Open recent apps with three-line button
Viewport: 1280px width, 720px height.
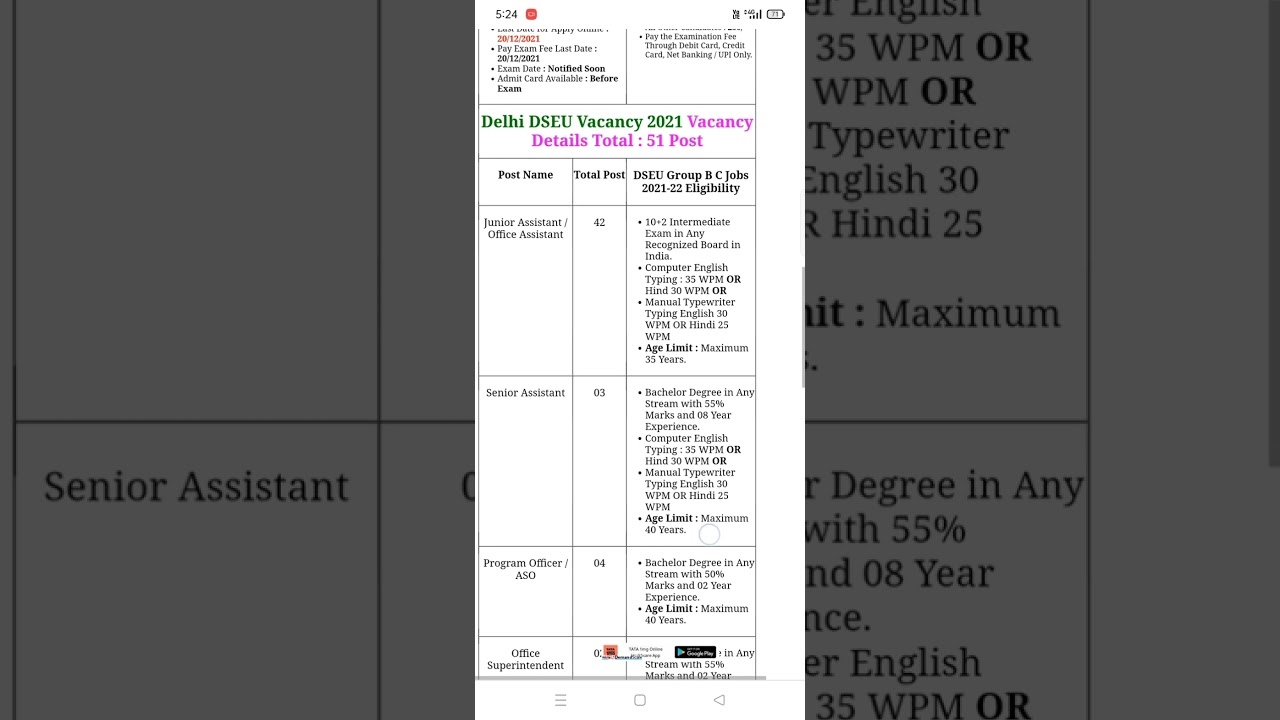pos(561,700)
